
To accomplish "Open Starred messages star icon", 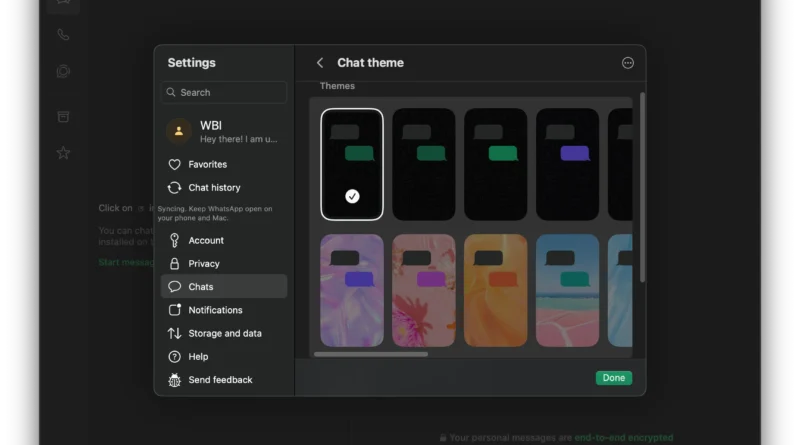I will (x=63, y=153).
